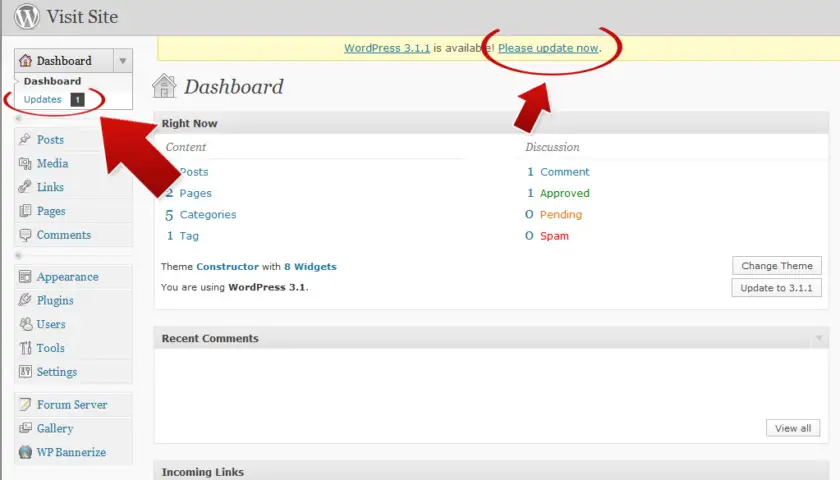
Task: Click the Constructor theme link
Action: click(227, 267)
